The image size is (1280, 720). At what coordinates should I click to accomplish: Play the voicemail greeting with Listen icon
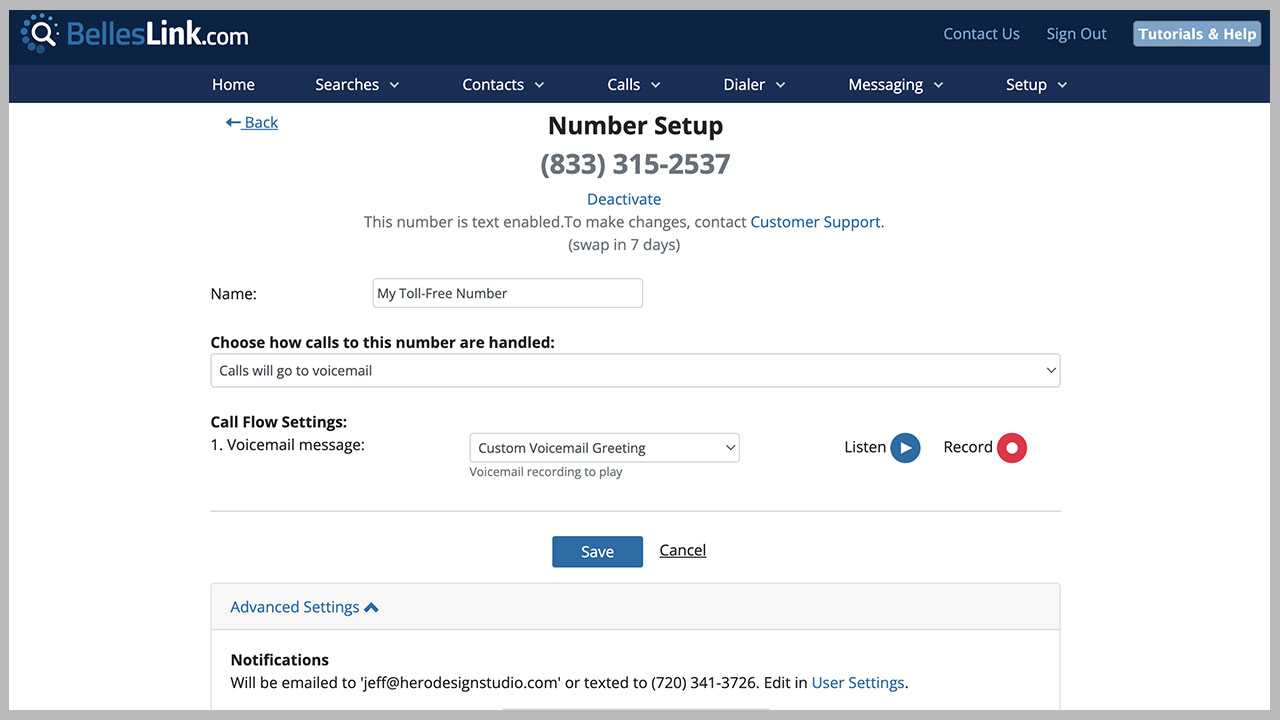tap(905, 448)
